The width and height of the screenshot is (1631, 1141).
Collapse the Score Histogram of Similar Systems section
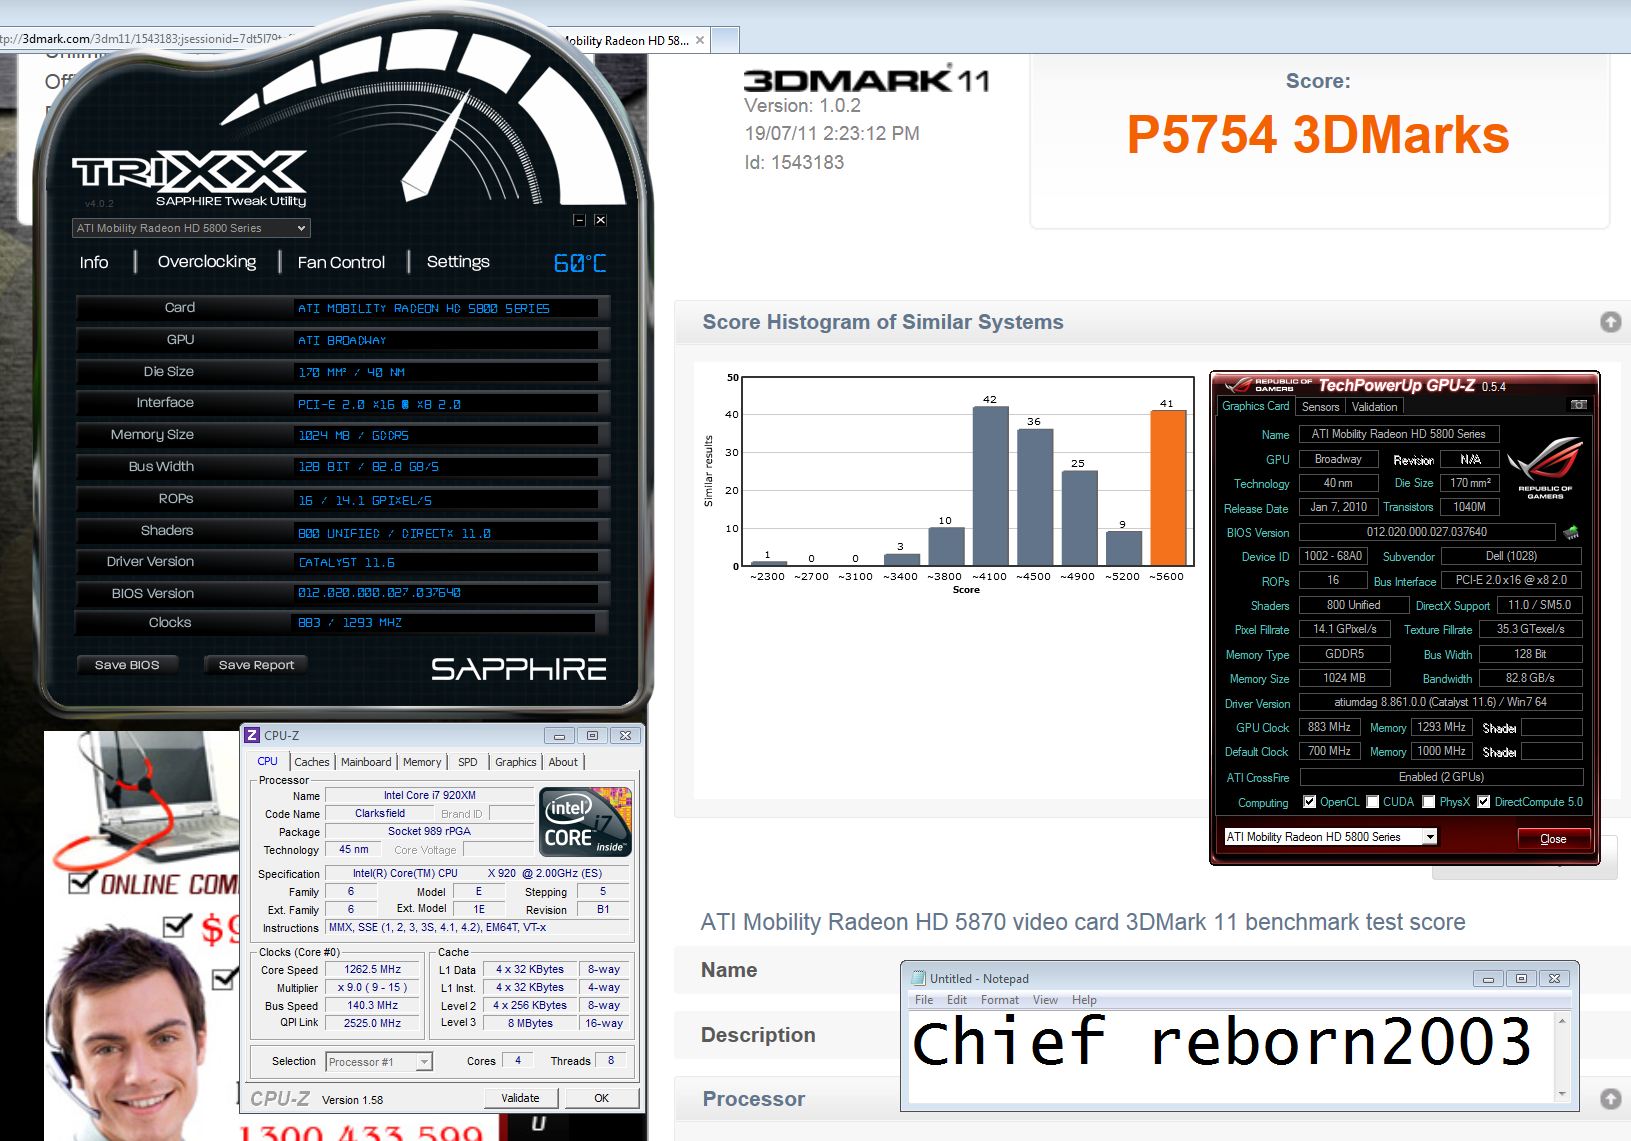point(1610,322)
